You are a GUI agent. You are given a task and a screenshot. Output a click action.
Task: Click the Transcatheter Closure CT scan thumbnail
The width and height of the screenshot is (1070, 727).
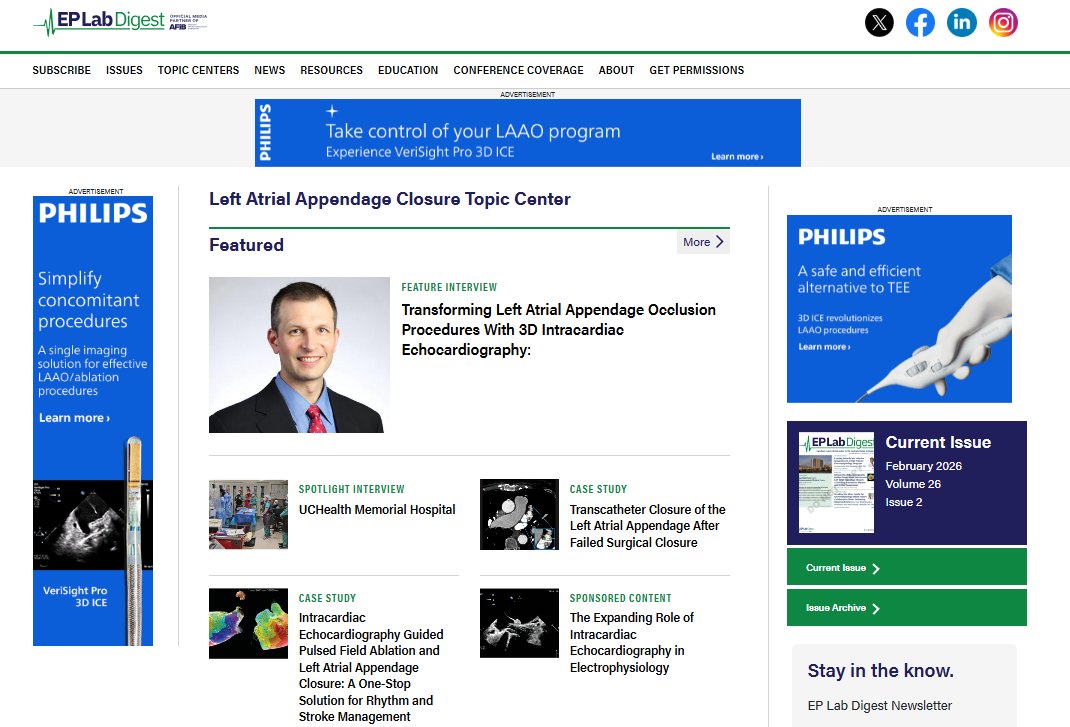pos(519,515)
